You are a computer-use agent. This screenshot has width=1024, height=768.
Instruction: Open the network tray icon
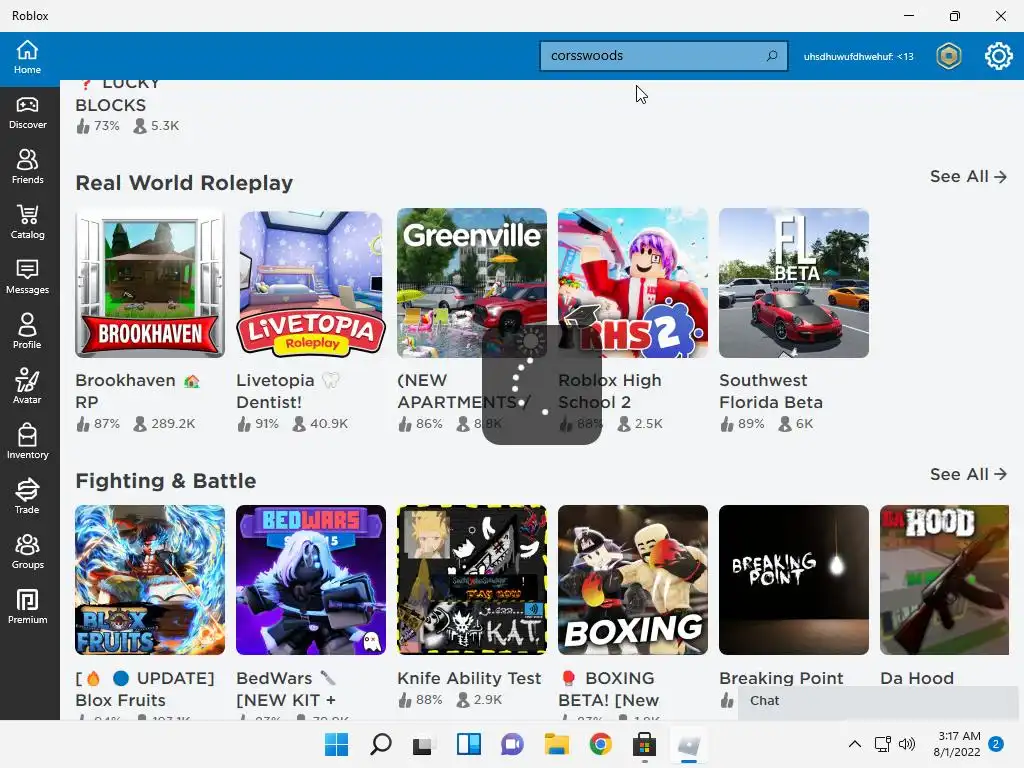(x=882, y=744)
